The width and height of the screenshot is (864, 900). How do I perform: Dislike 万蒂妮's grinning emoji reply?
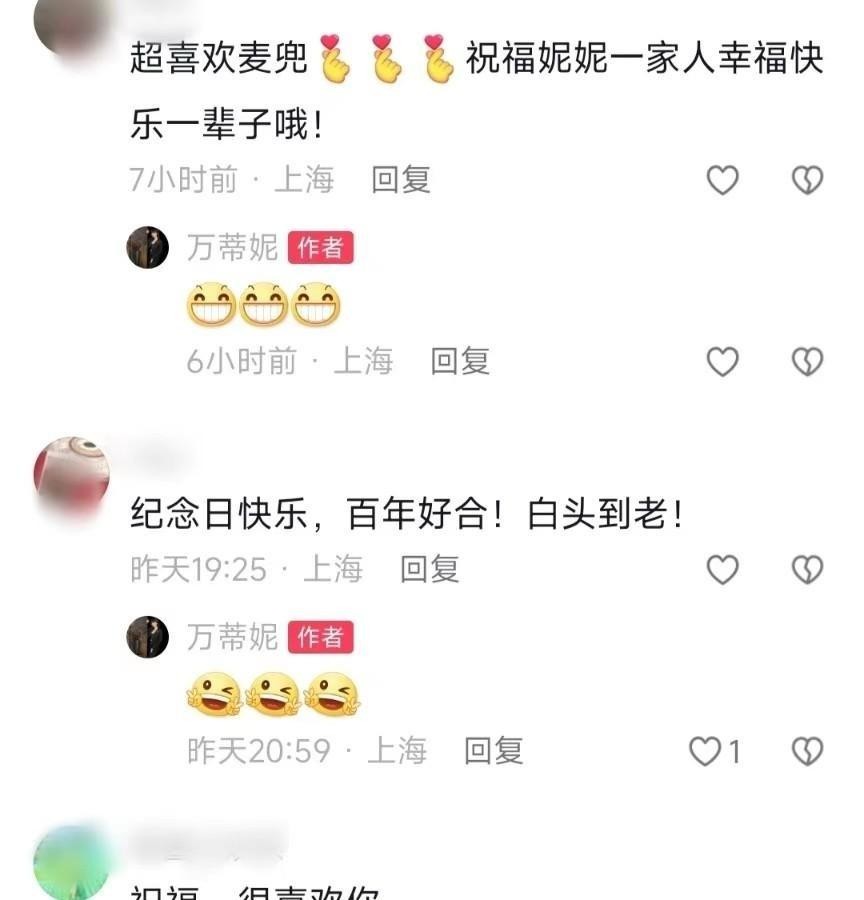tap(807, 362)
